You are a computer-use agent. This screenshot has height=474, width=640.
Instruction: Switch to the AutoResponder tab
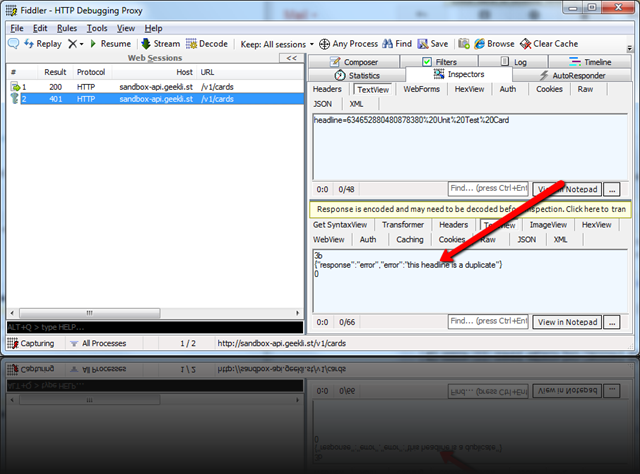point(572,76)
